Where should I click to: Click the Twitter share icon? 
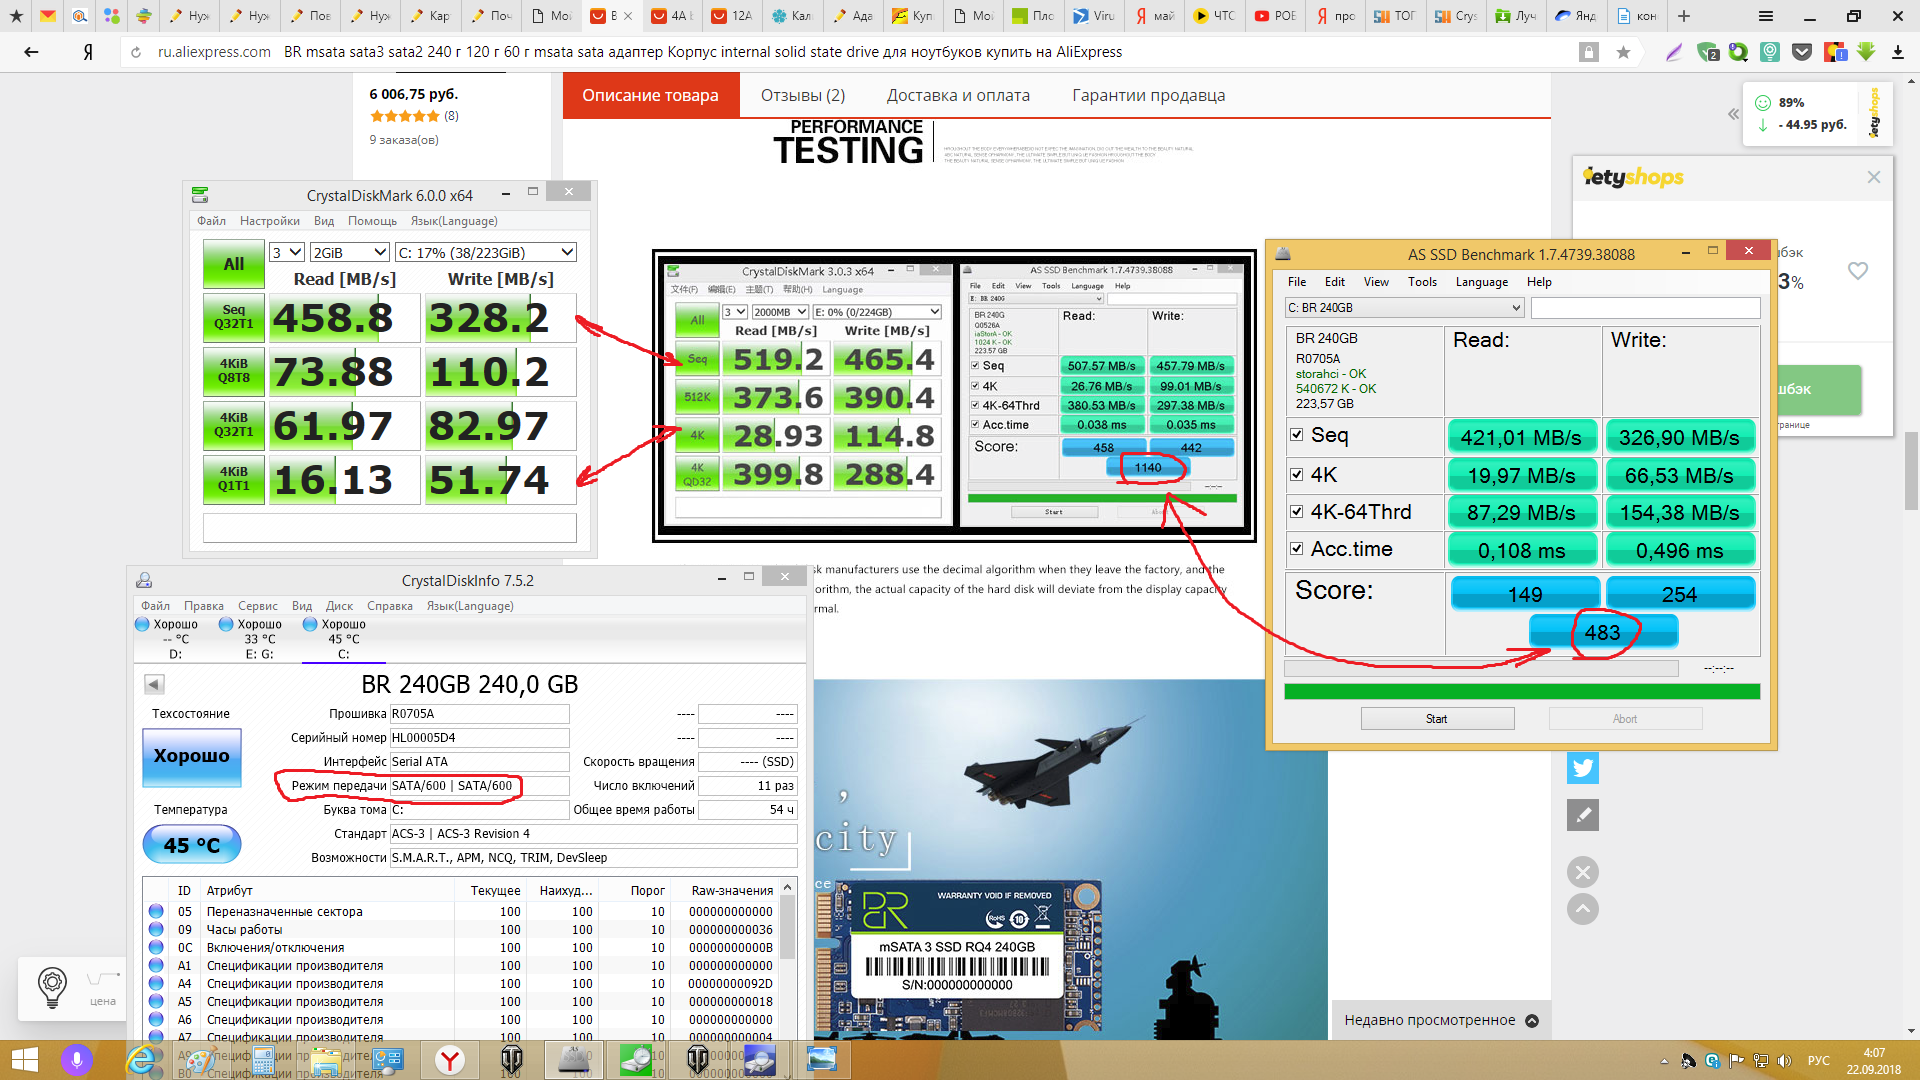click(x=1582, y=768)
